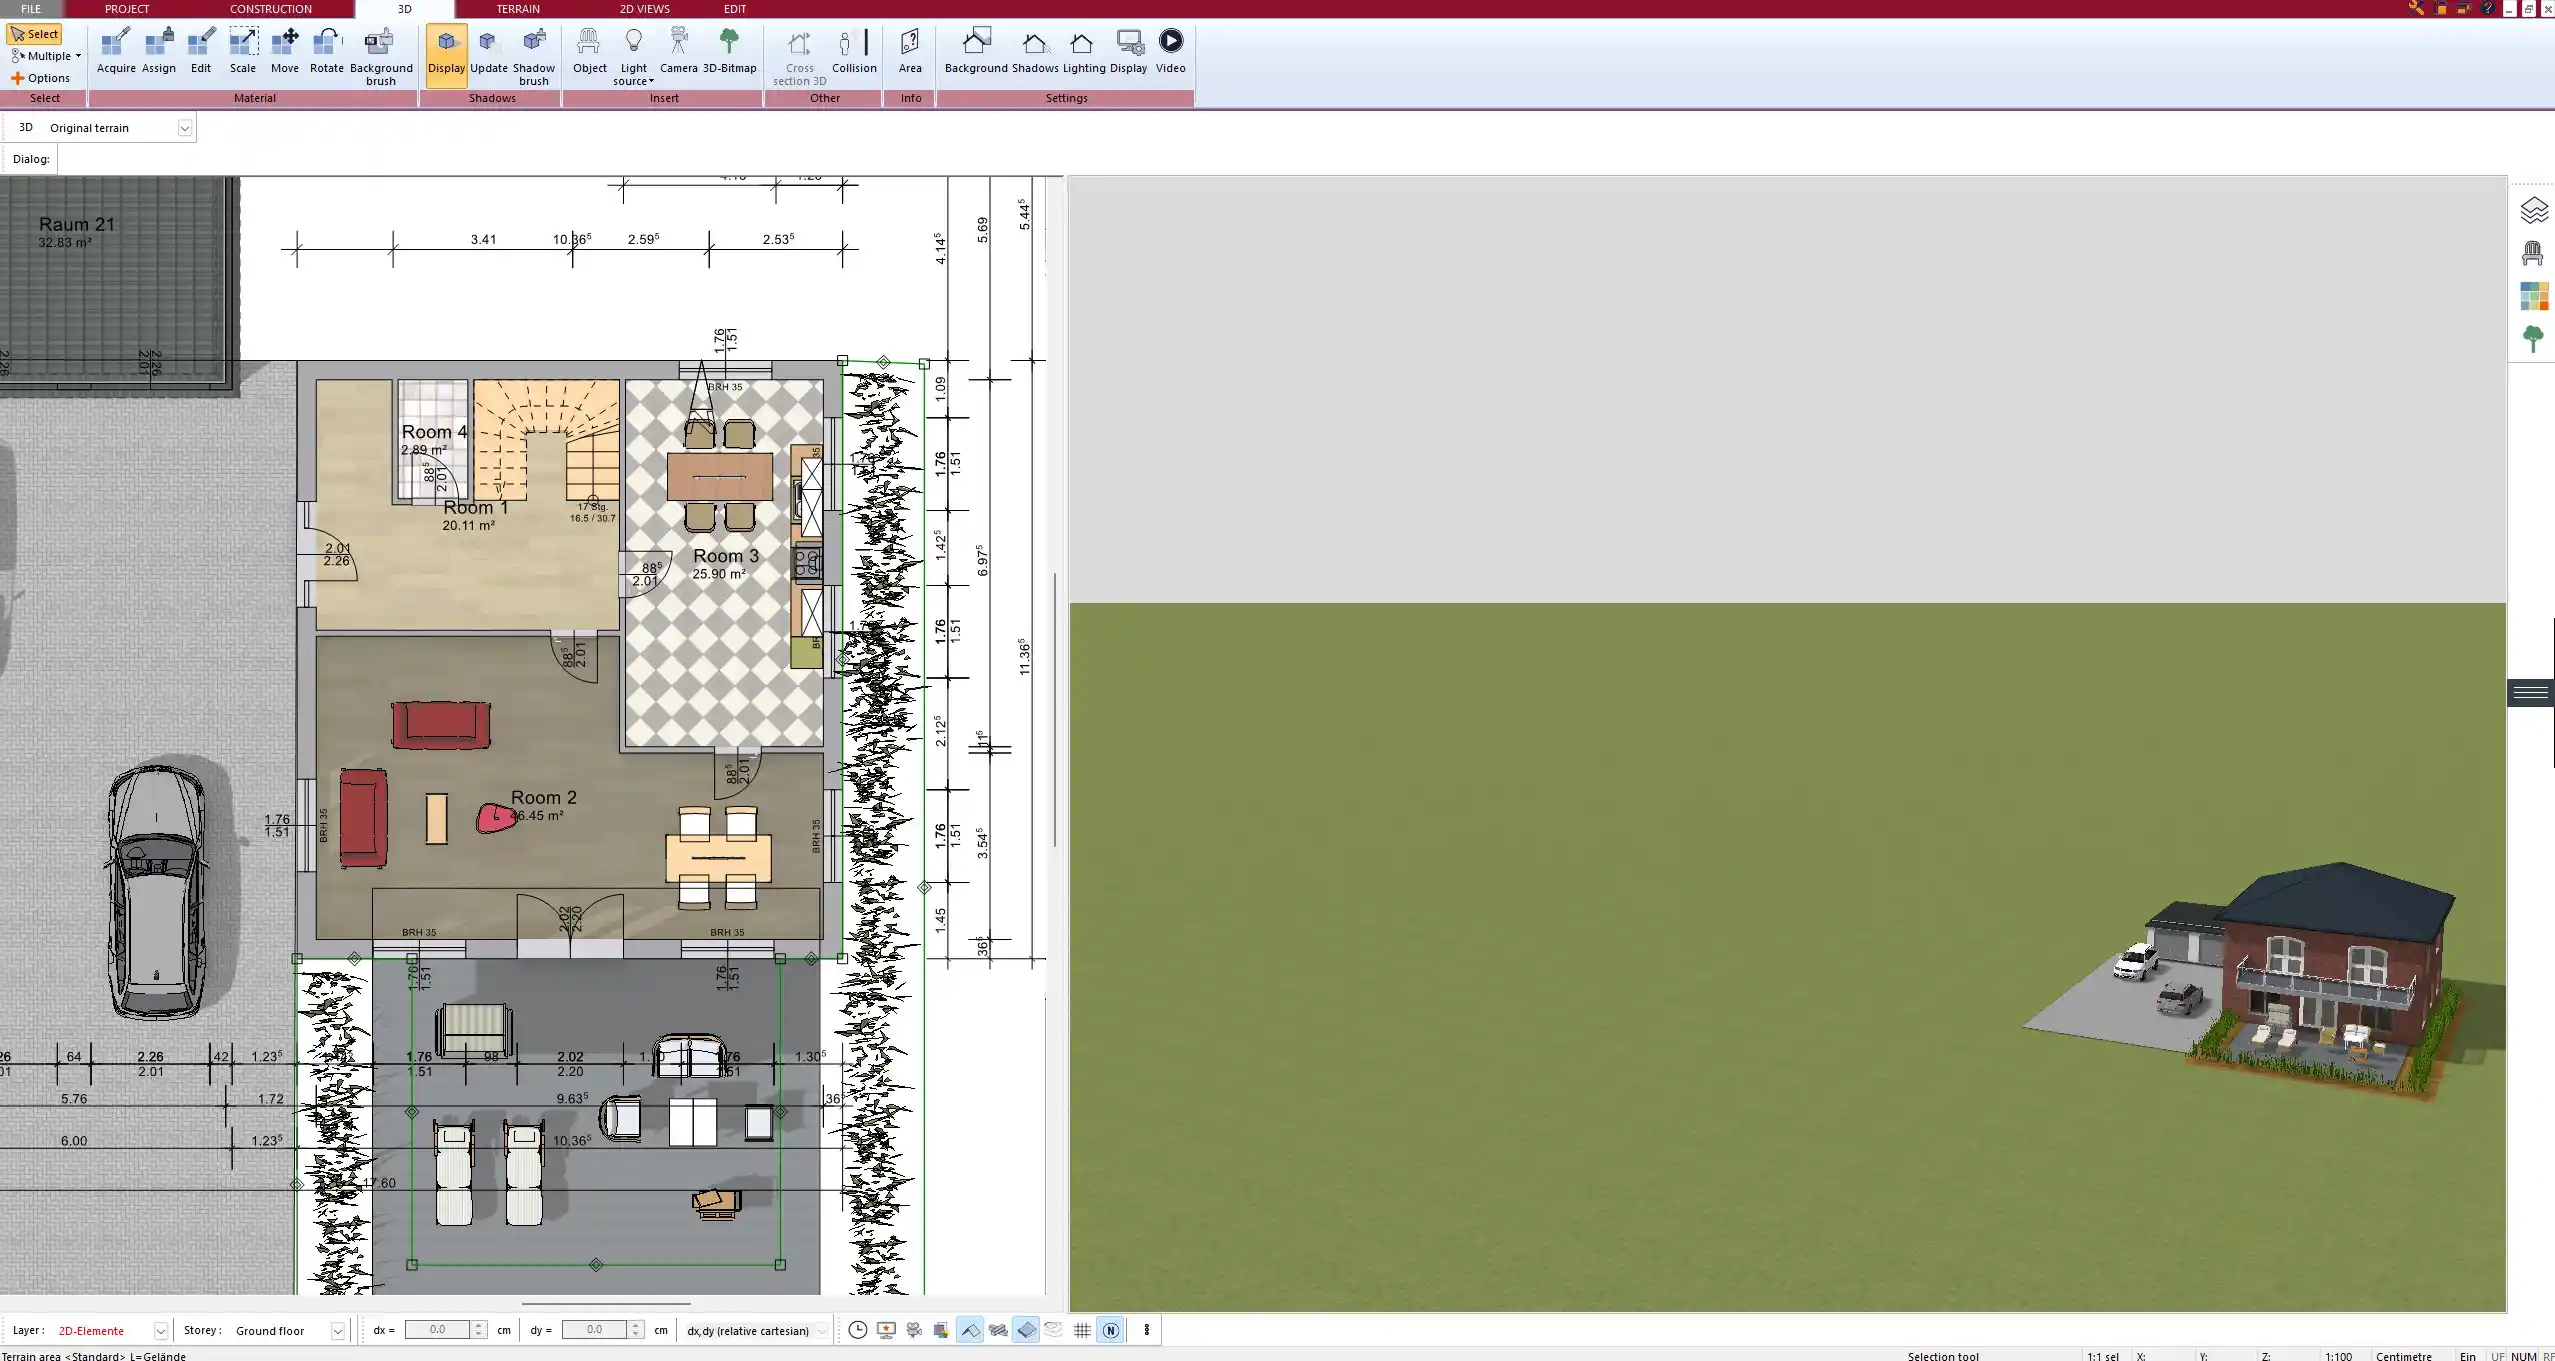2555x1361 pixels.
Task: Open the Display settings monitor icon
Action: (1128, 52)
